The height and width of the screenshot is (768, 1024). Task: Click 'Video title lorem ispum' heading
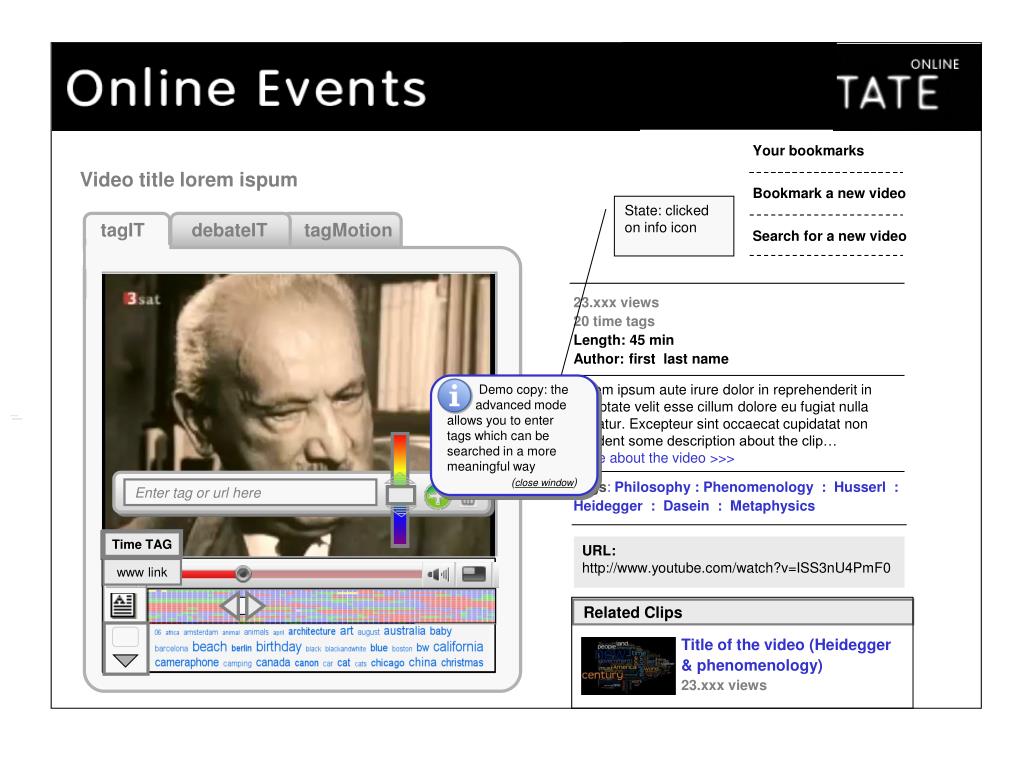189,180
